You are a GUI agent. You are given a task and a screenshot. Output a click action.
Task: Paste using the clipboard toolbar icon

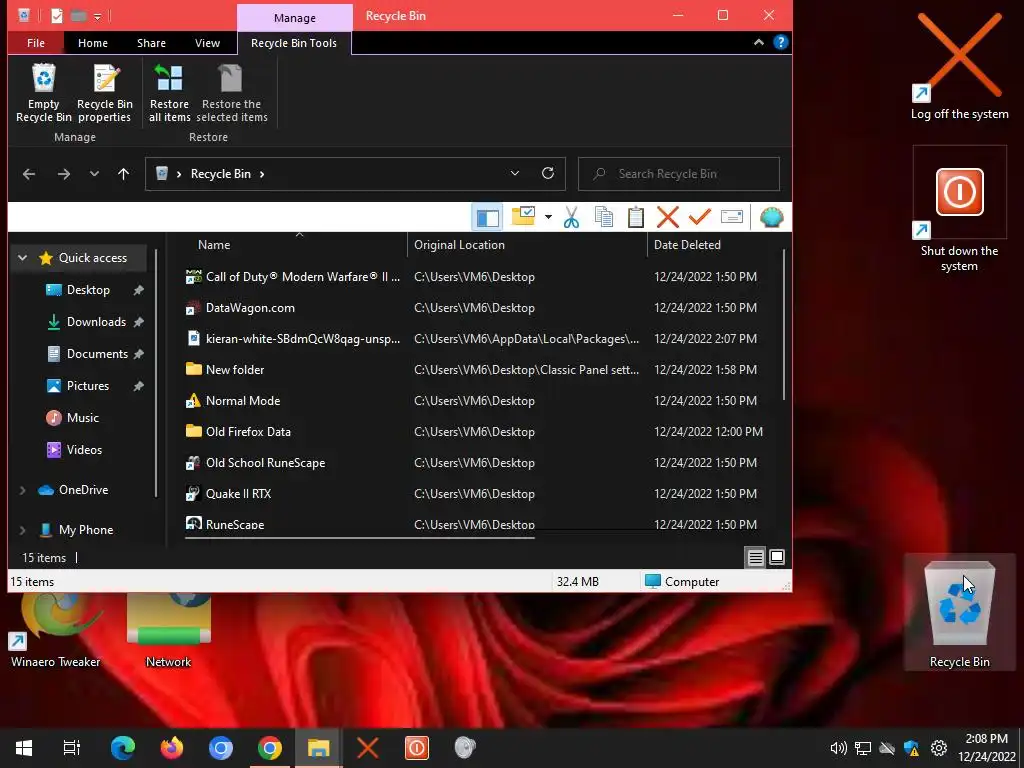click(635, 217)
